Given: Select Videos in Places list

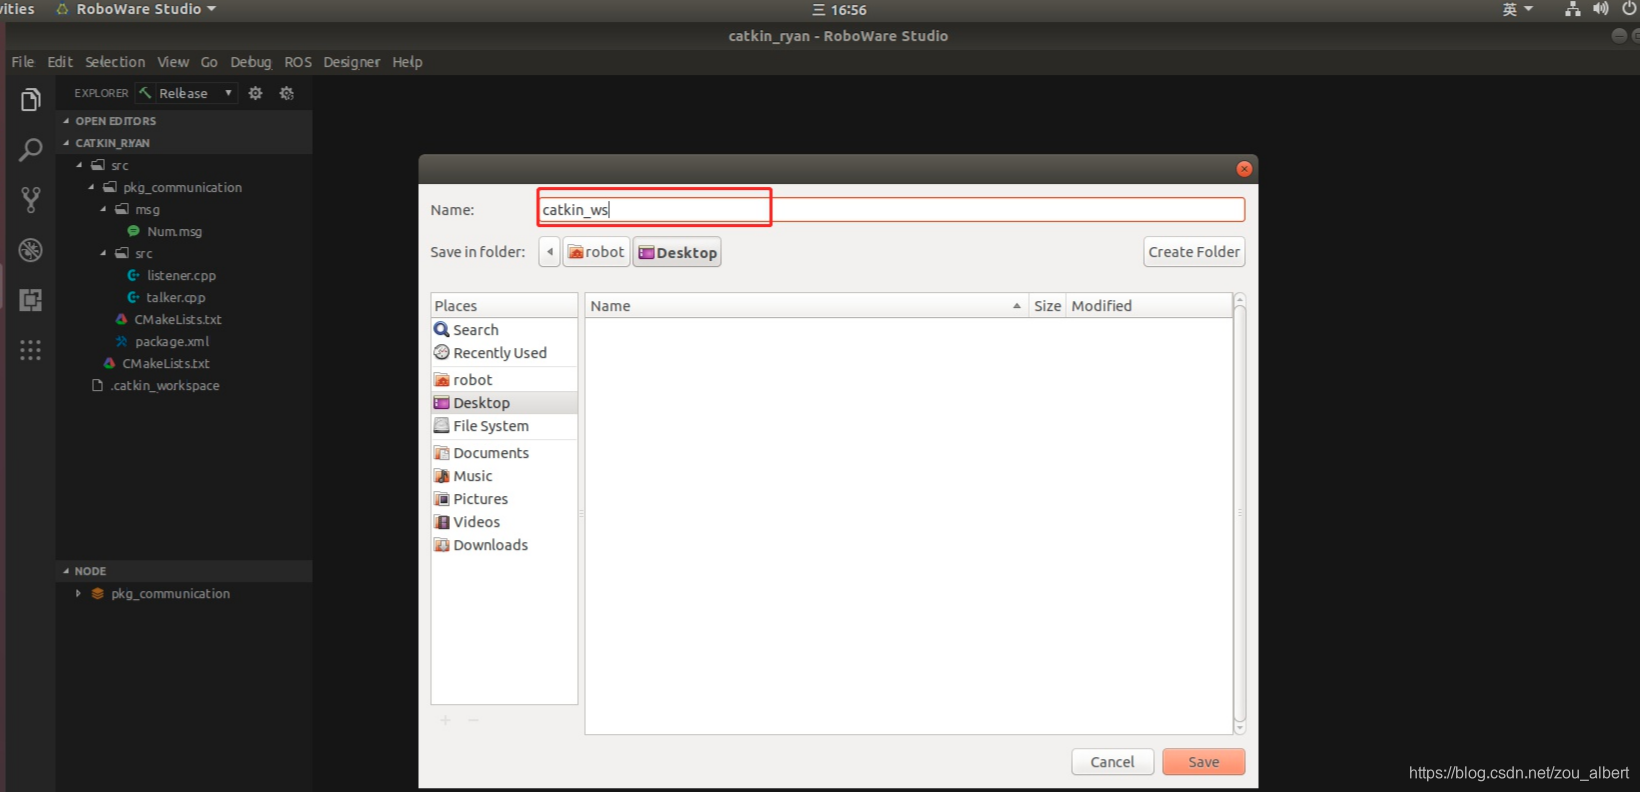Looking at the screenshot, I should (x=504, y=522).
